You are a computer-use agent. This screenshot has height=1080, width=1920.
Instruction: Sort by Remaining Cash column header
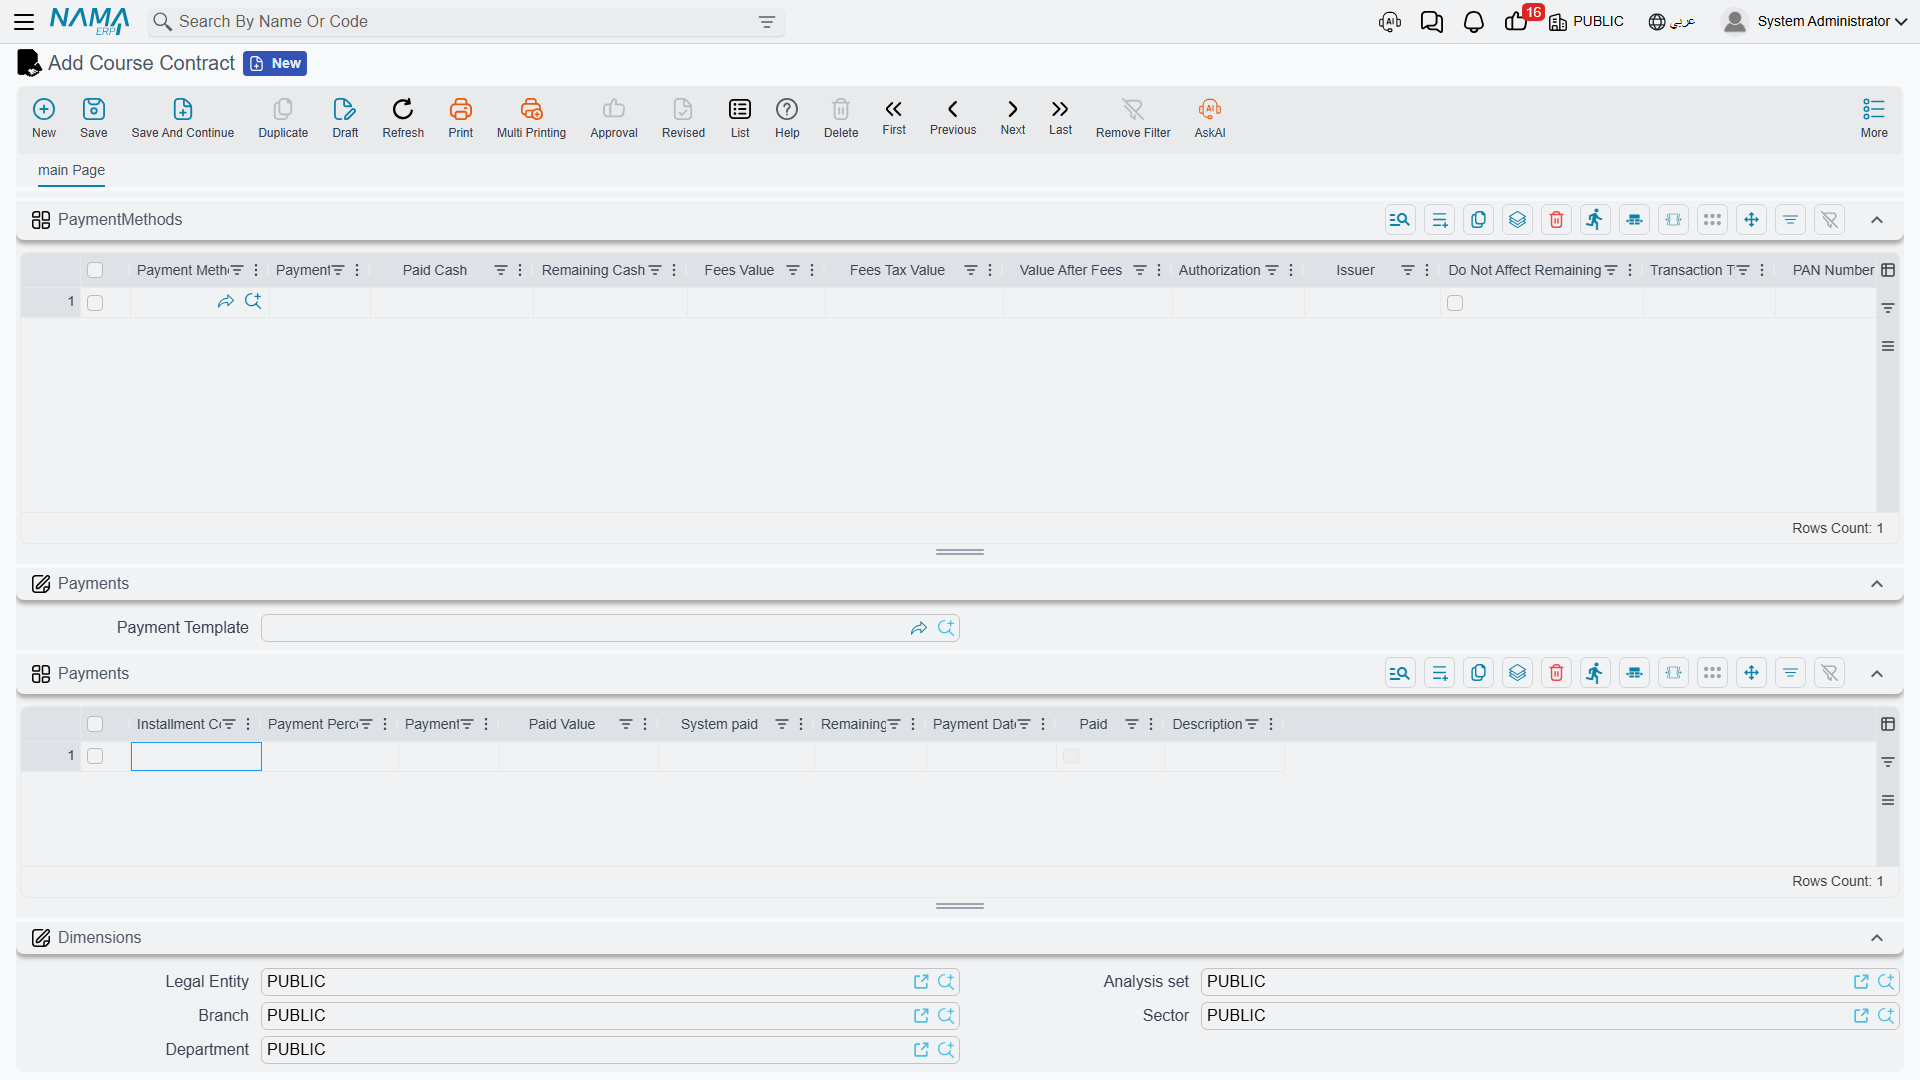coord(593,270)
